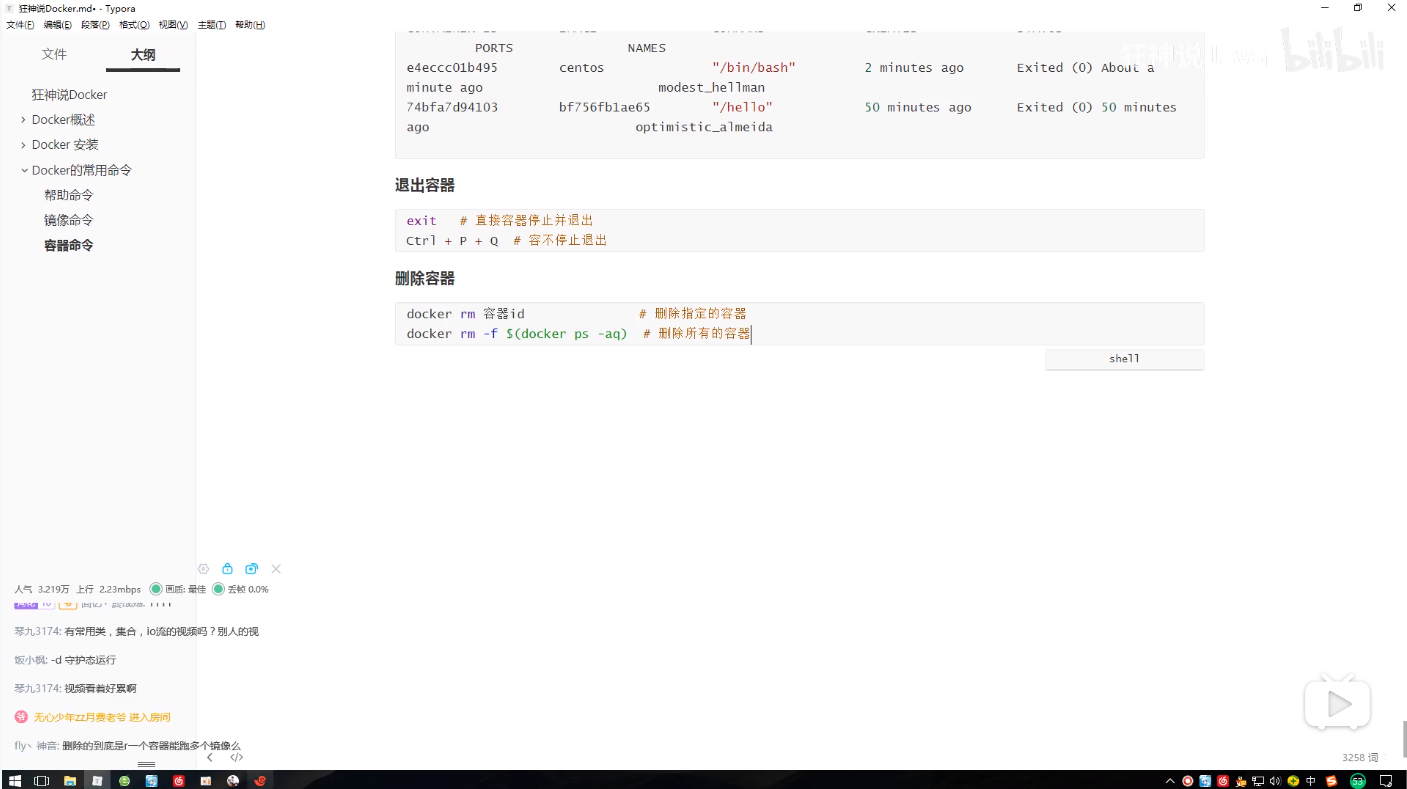Click the red NetEase music icon on the taskbar

[x=179, y=781]
